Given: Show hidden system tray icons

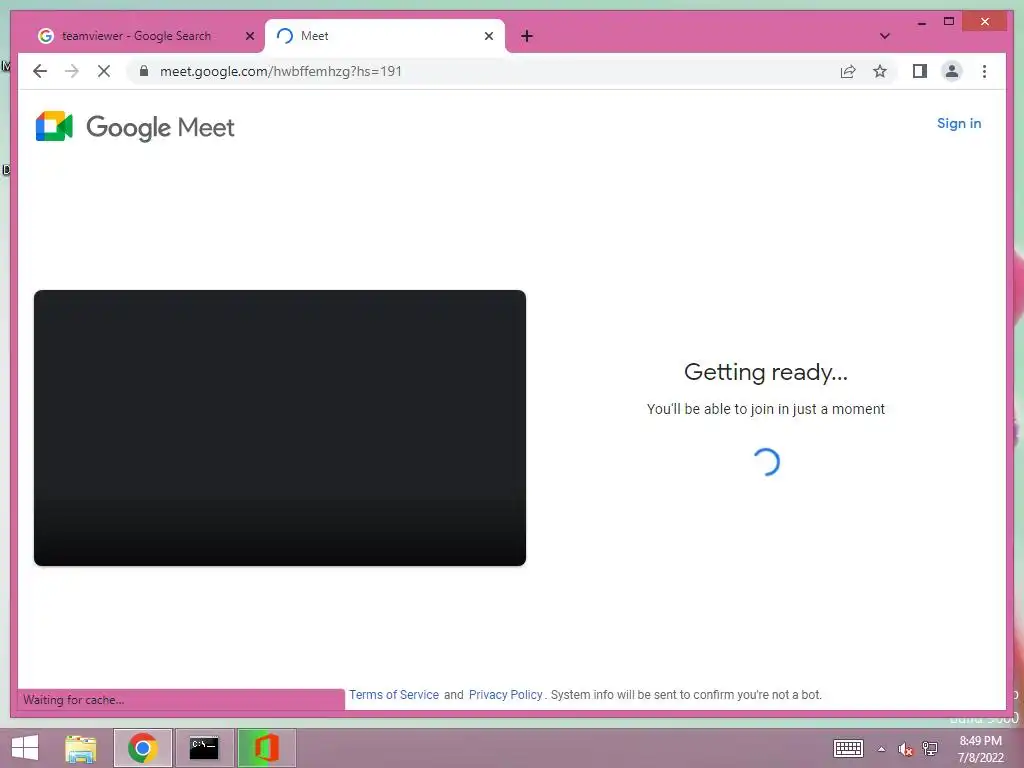Looking at the screenshot, I should tap(881, 749).
